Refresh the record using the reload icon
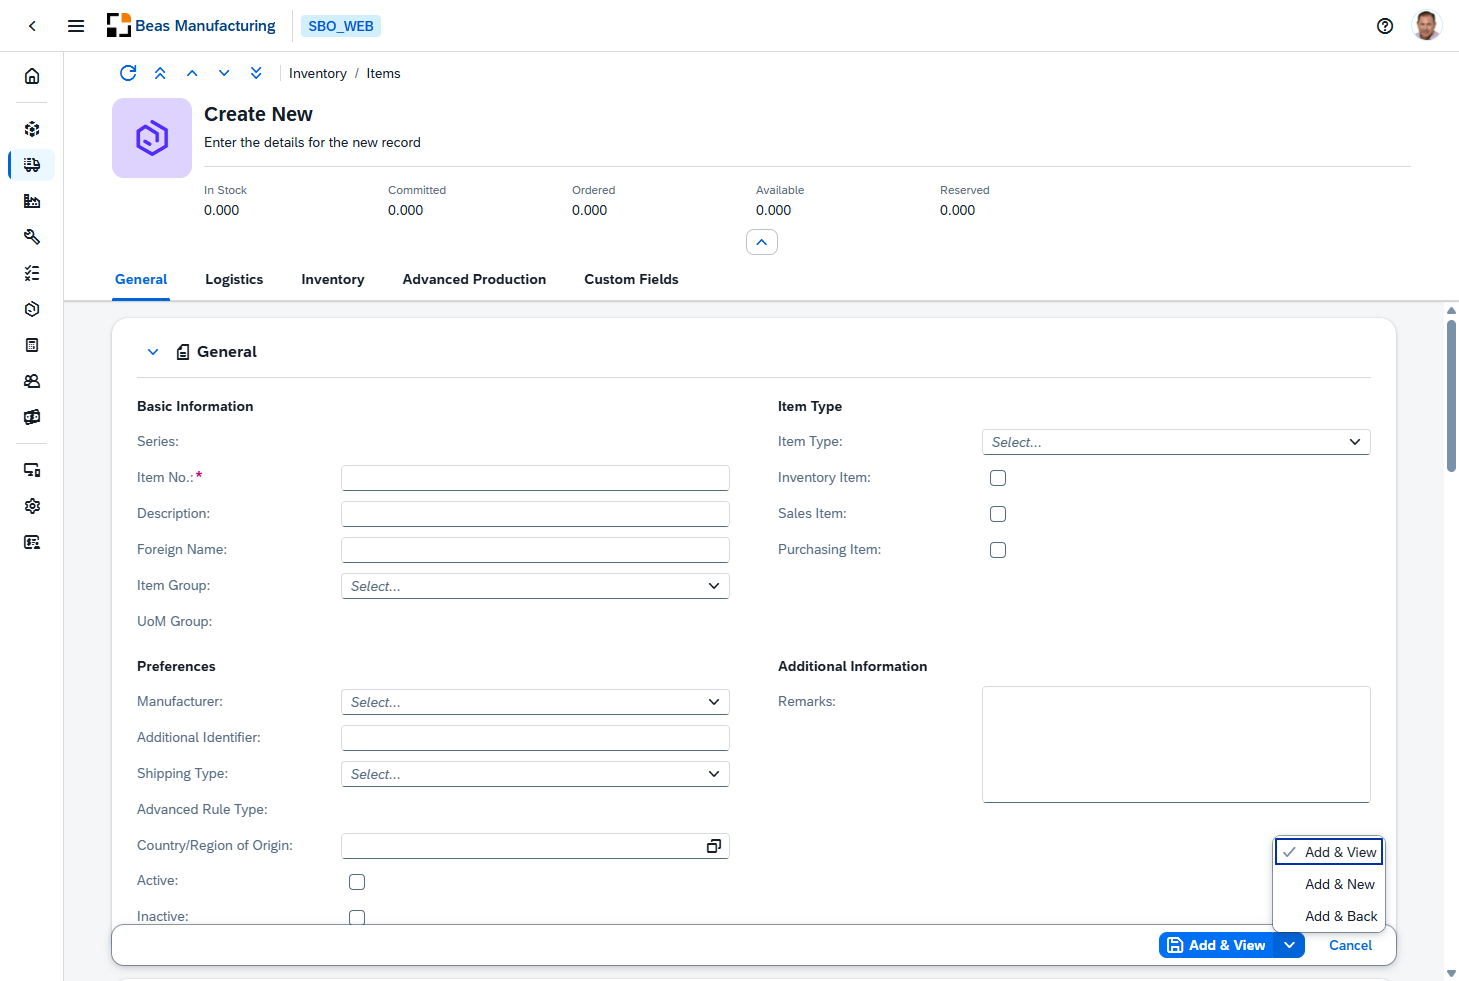Screen dimensions: 1459x981 pyautogui.click(x=128, y=73)
